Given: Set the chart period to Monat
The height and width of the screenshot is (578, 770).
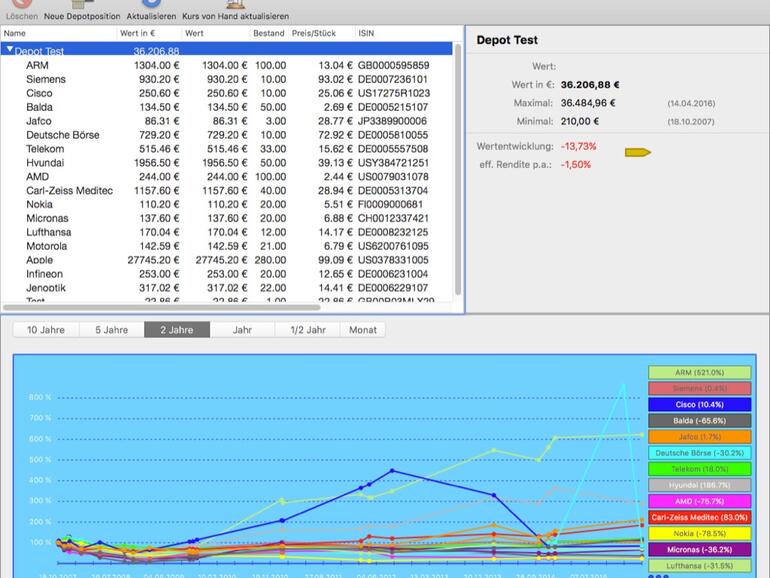Looking at the screenshot, I should (362, 329).
